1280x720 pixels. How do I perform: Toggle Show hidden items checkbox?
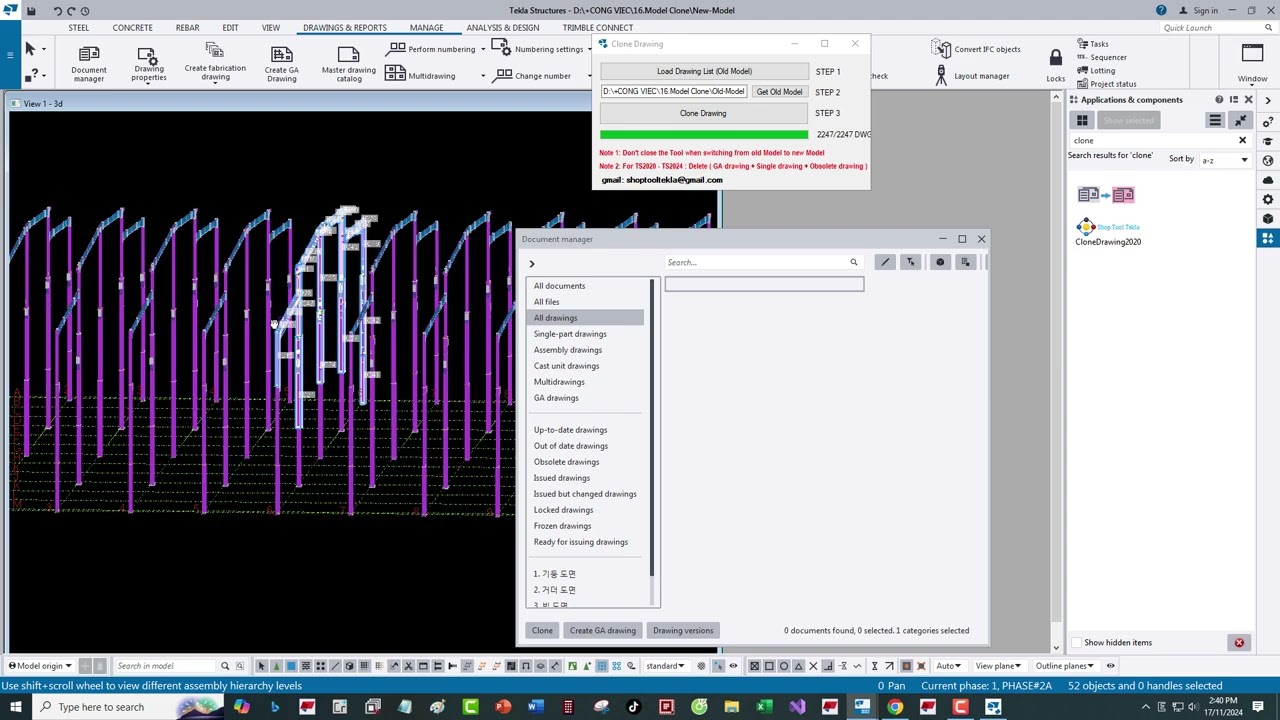point(1076,643)
